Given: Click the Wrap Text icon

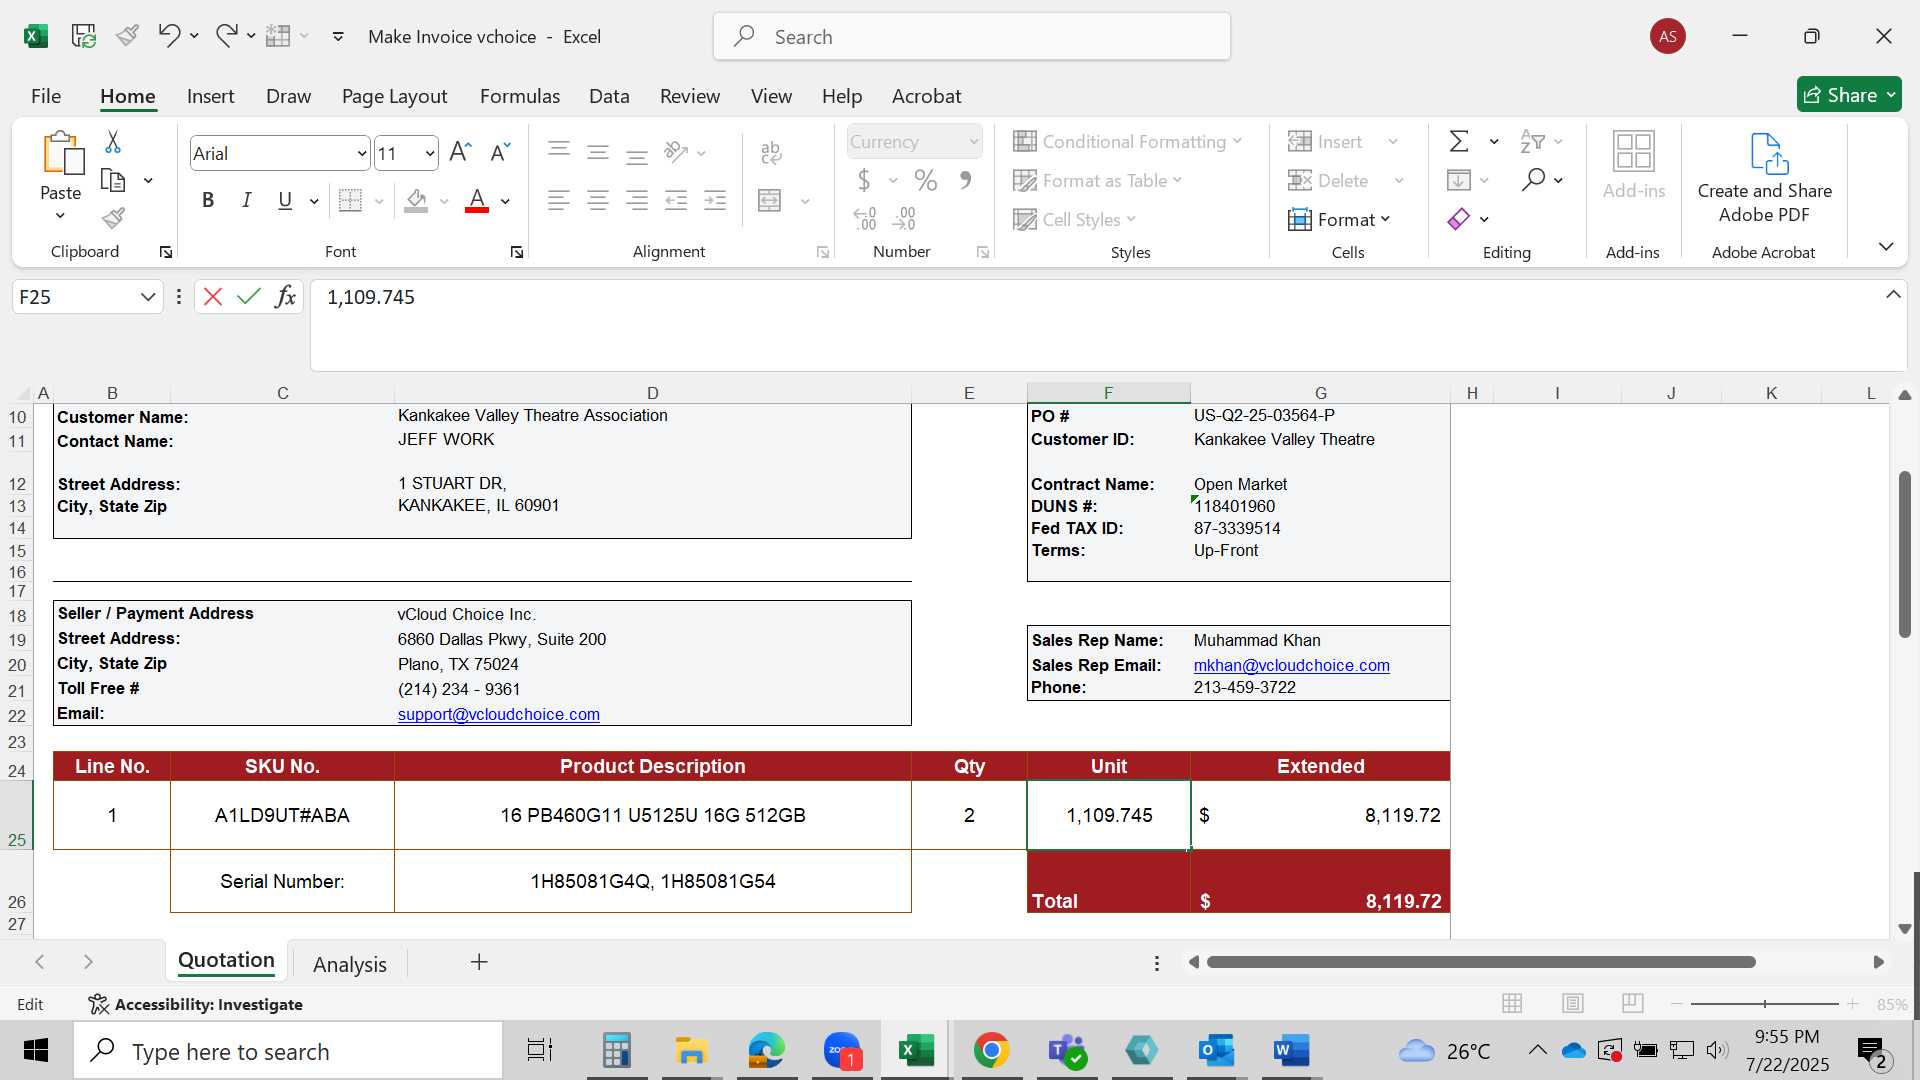Looking at the screenshot, I should (x=771, y=152).
